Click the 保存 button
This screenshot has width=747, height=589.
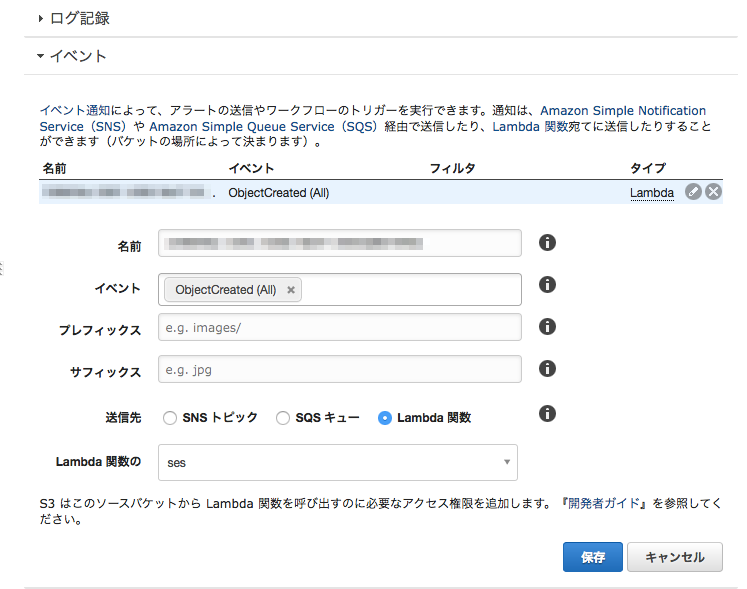pyautogui.click(x=592, y=557)
